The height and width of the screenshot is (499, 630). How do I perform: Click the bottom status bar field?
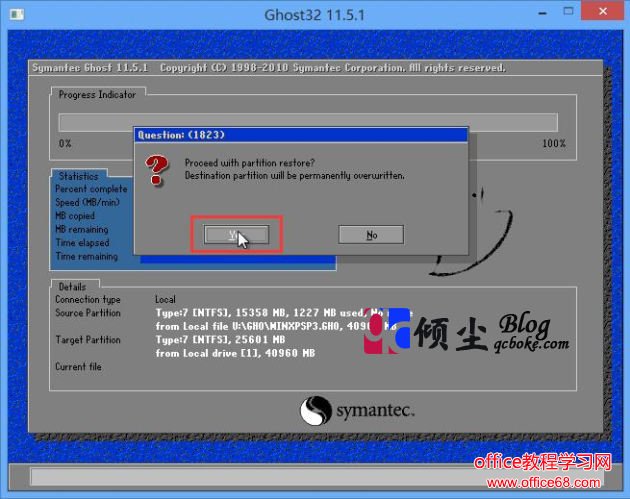pos(315,477)
